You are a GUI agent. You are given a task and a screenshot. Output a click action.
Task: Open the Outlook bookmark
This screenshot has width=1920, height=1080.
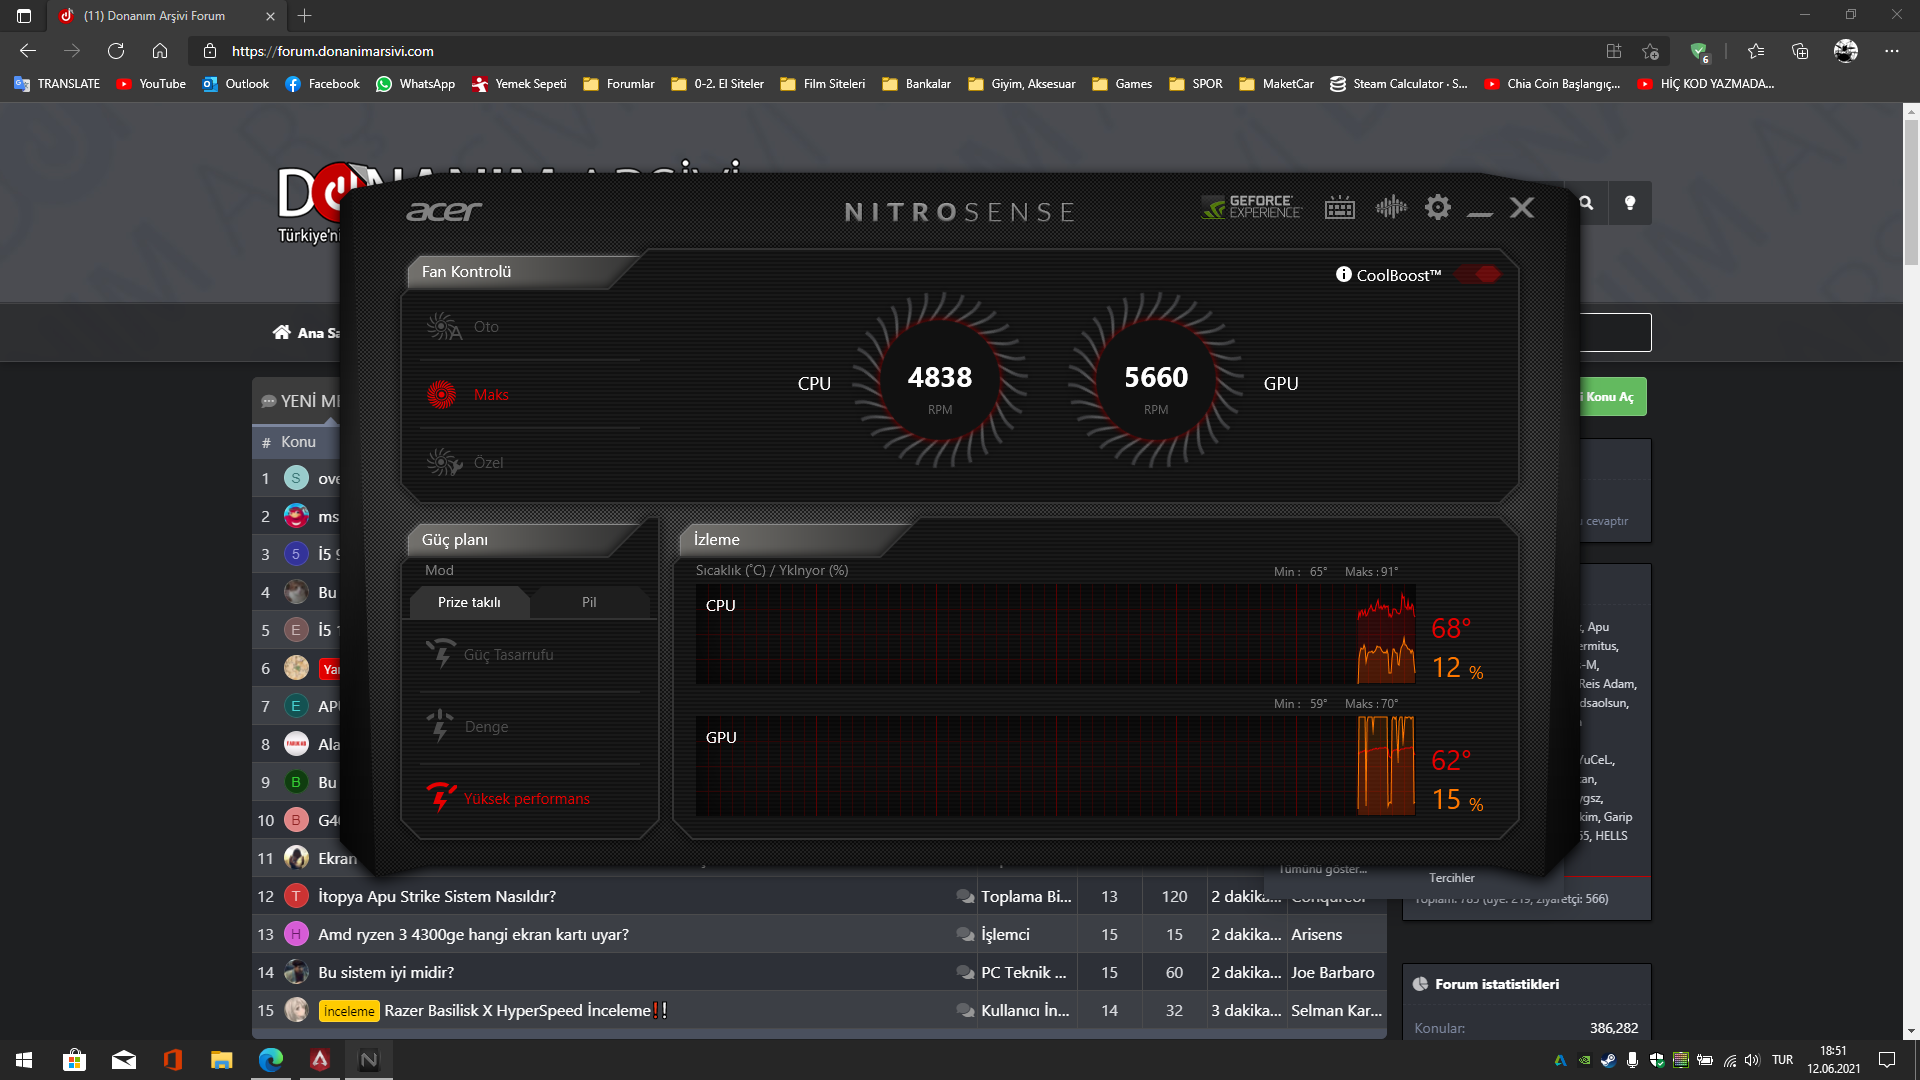tap(236, 84)
